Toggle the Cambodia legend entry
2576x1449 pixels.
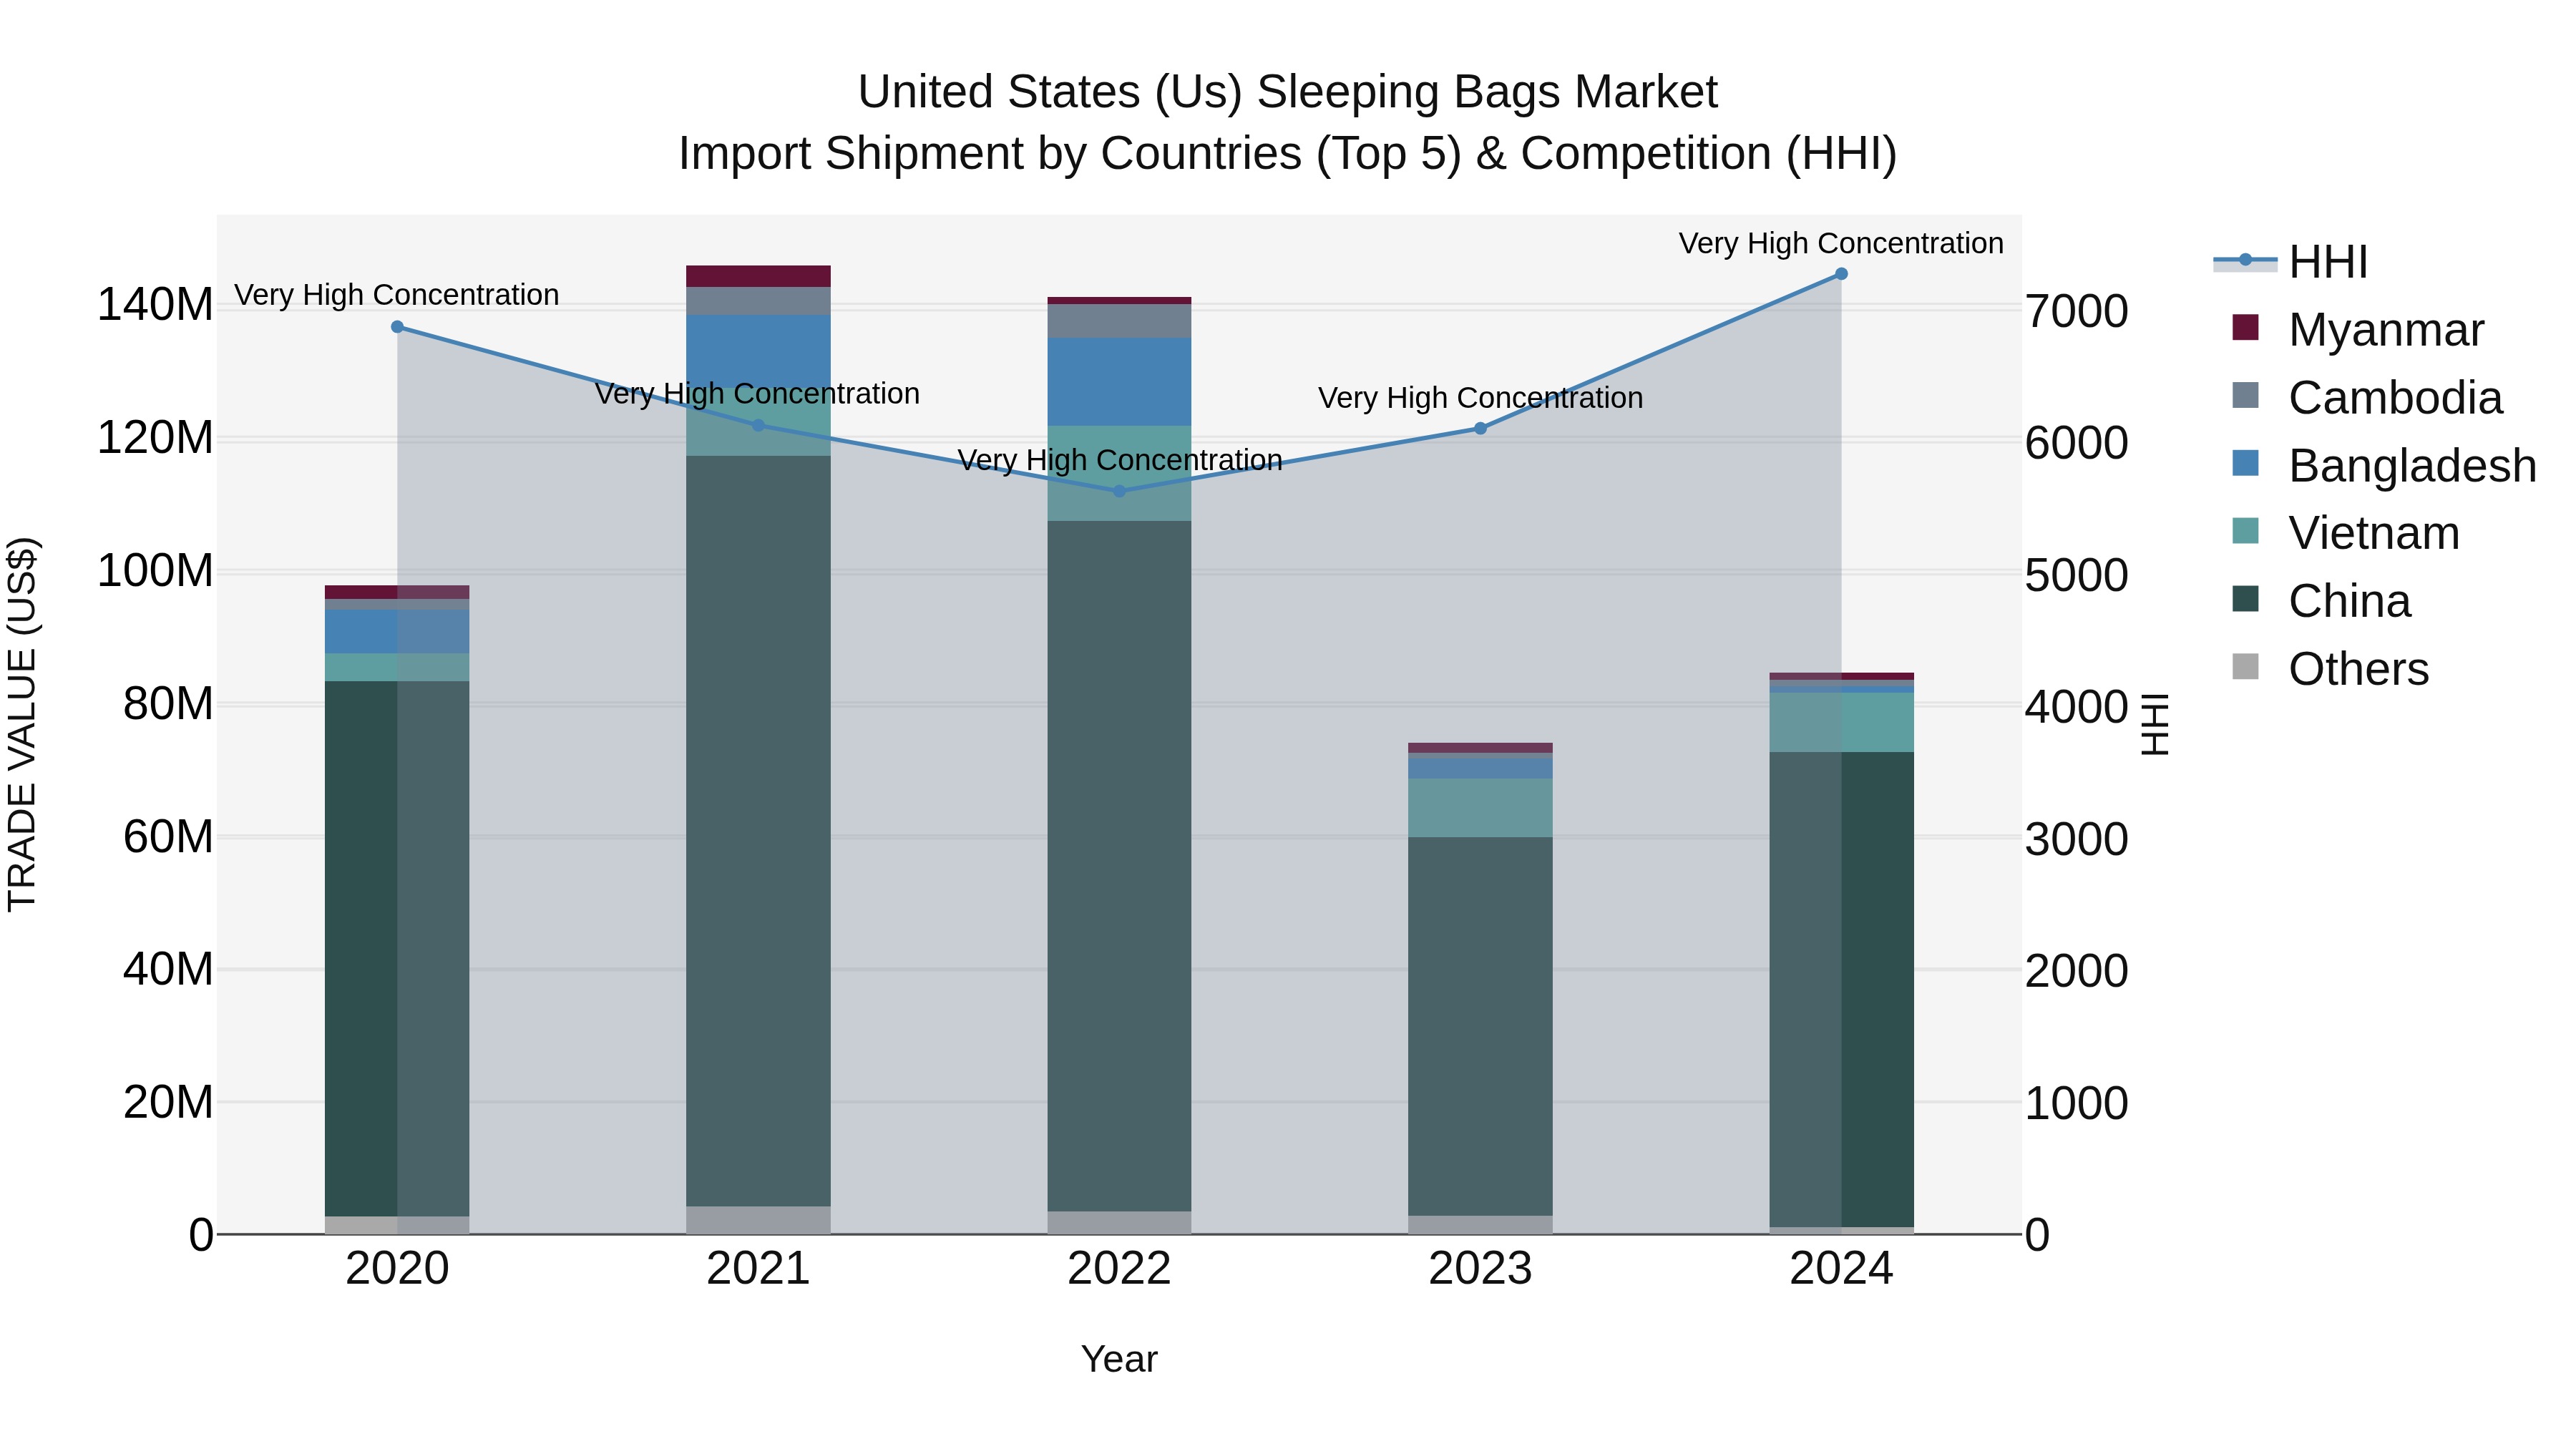click(2367, 398)
